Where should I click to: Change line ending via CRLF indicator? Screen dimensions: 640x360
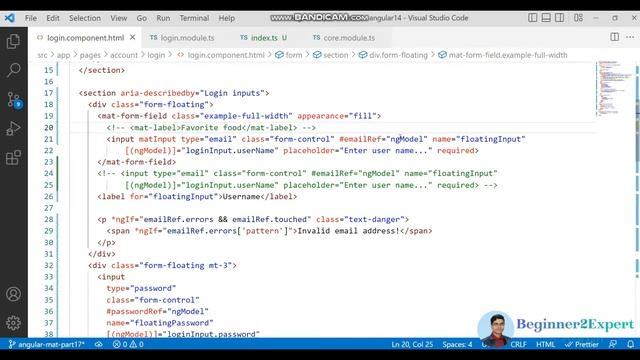pos(518,344)
